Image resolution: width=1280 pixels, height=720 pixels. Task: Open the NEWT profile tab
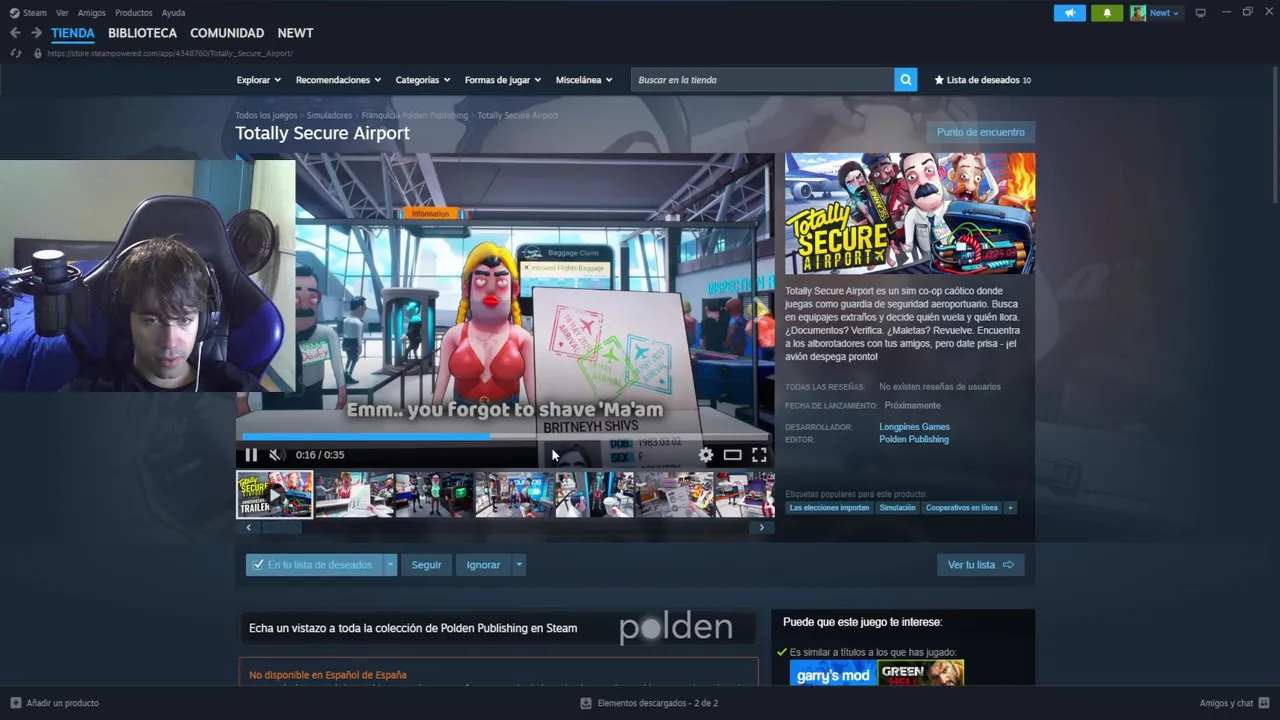point(295,33)
